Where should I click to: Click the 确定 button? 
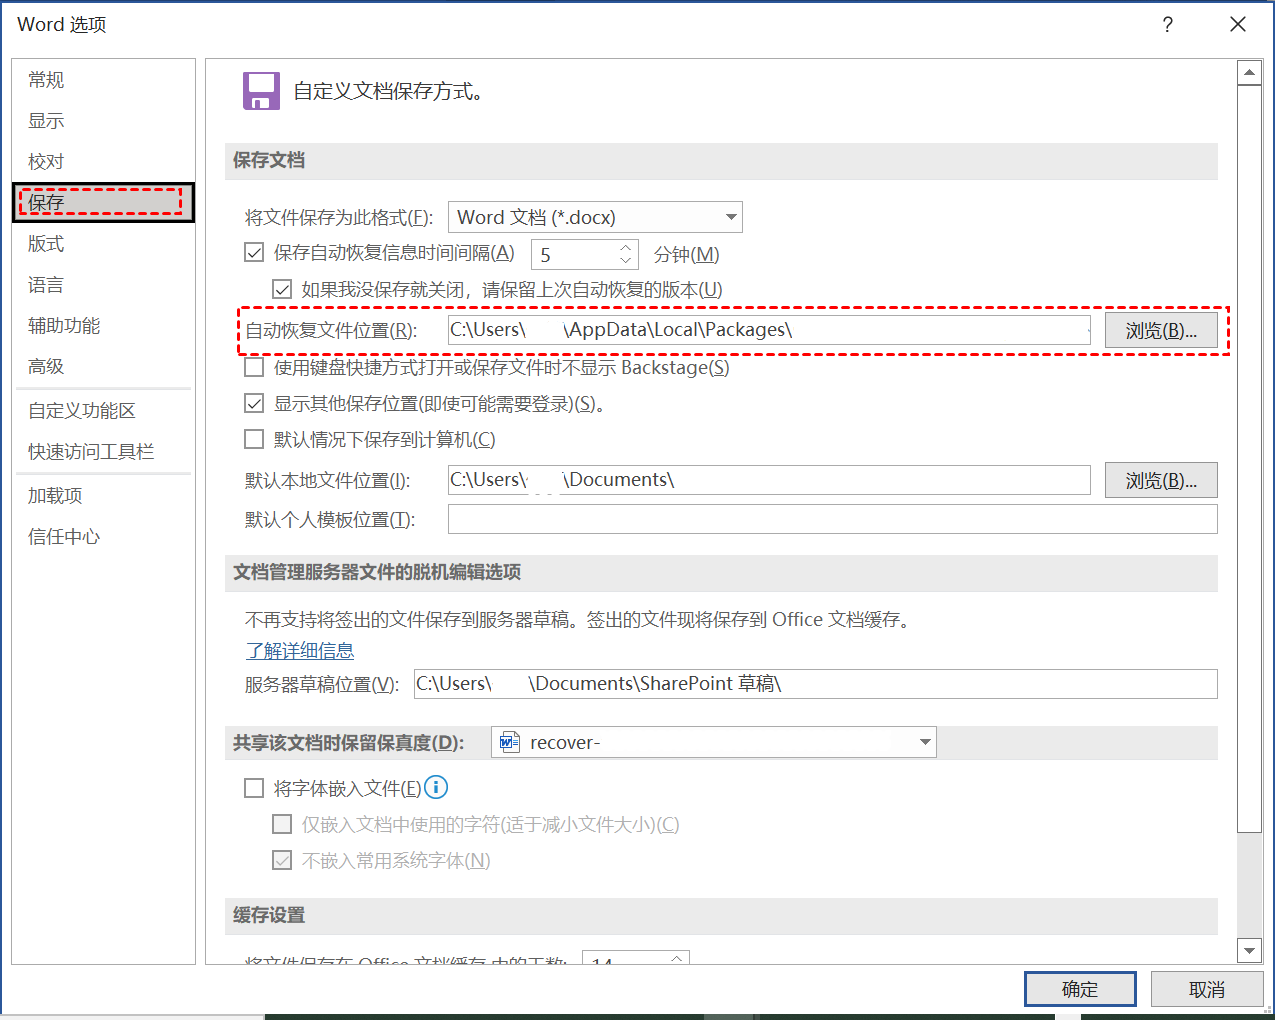[1080, 989]
